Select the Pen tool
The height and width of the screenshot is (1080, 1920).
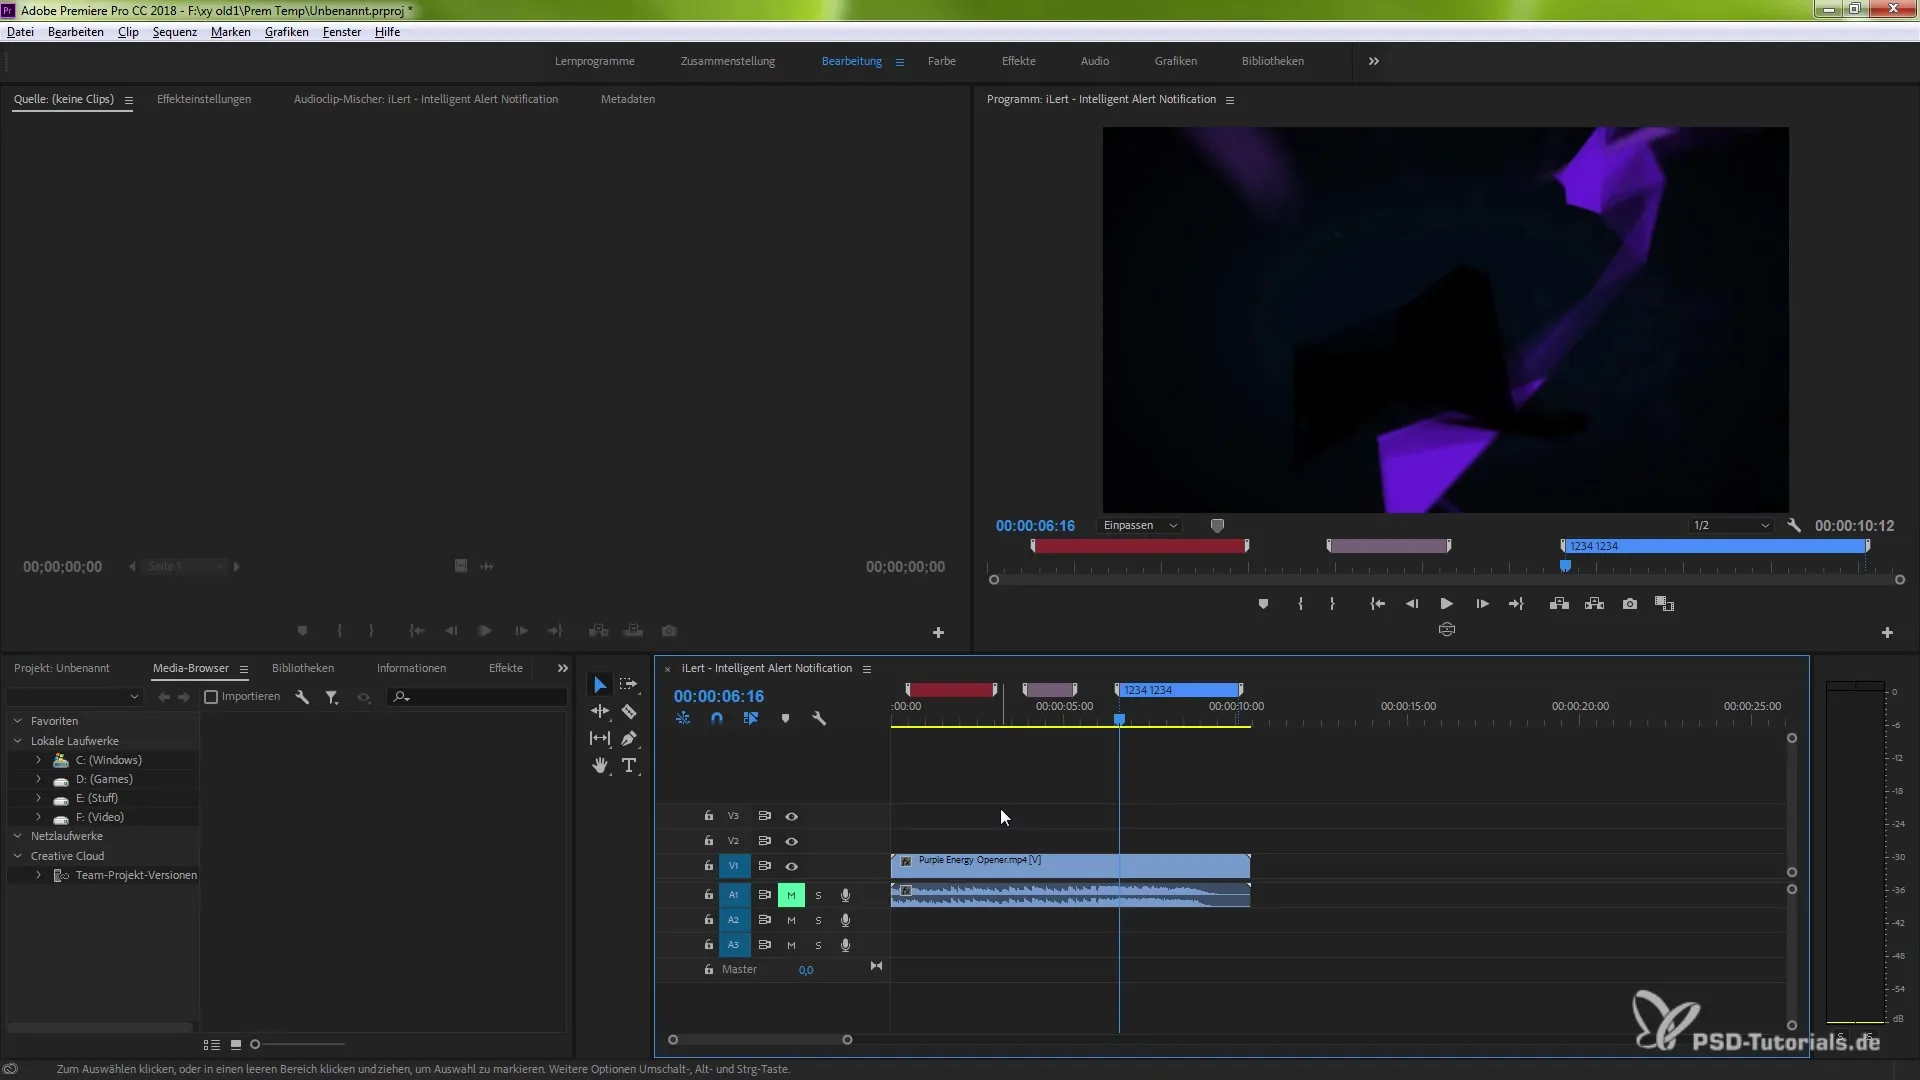pos(629,739)
